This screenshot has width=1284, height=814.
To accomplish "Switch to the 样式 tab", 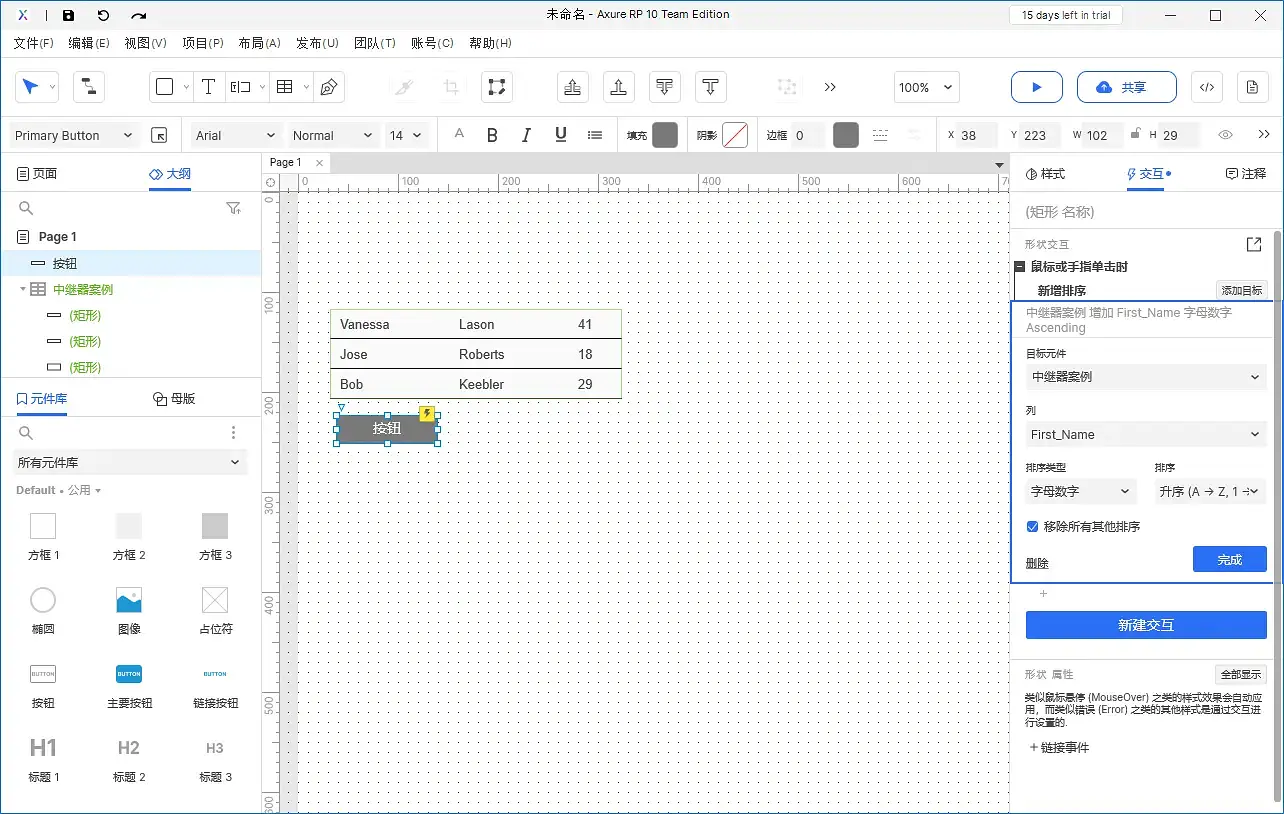I will pyautogui.click(x=1046, y=174).
